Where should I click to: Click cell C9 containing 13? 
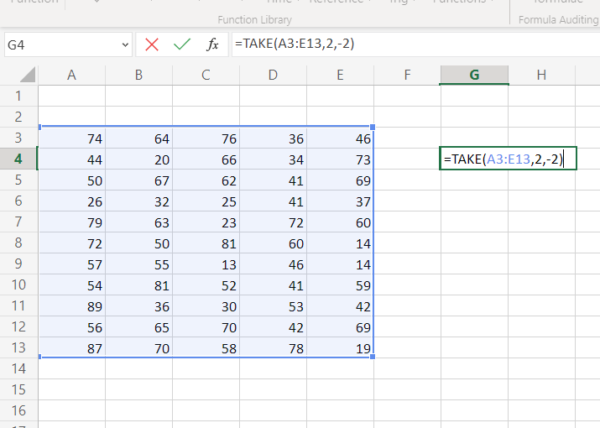206,264
